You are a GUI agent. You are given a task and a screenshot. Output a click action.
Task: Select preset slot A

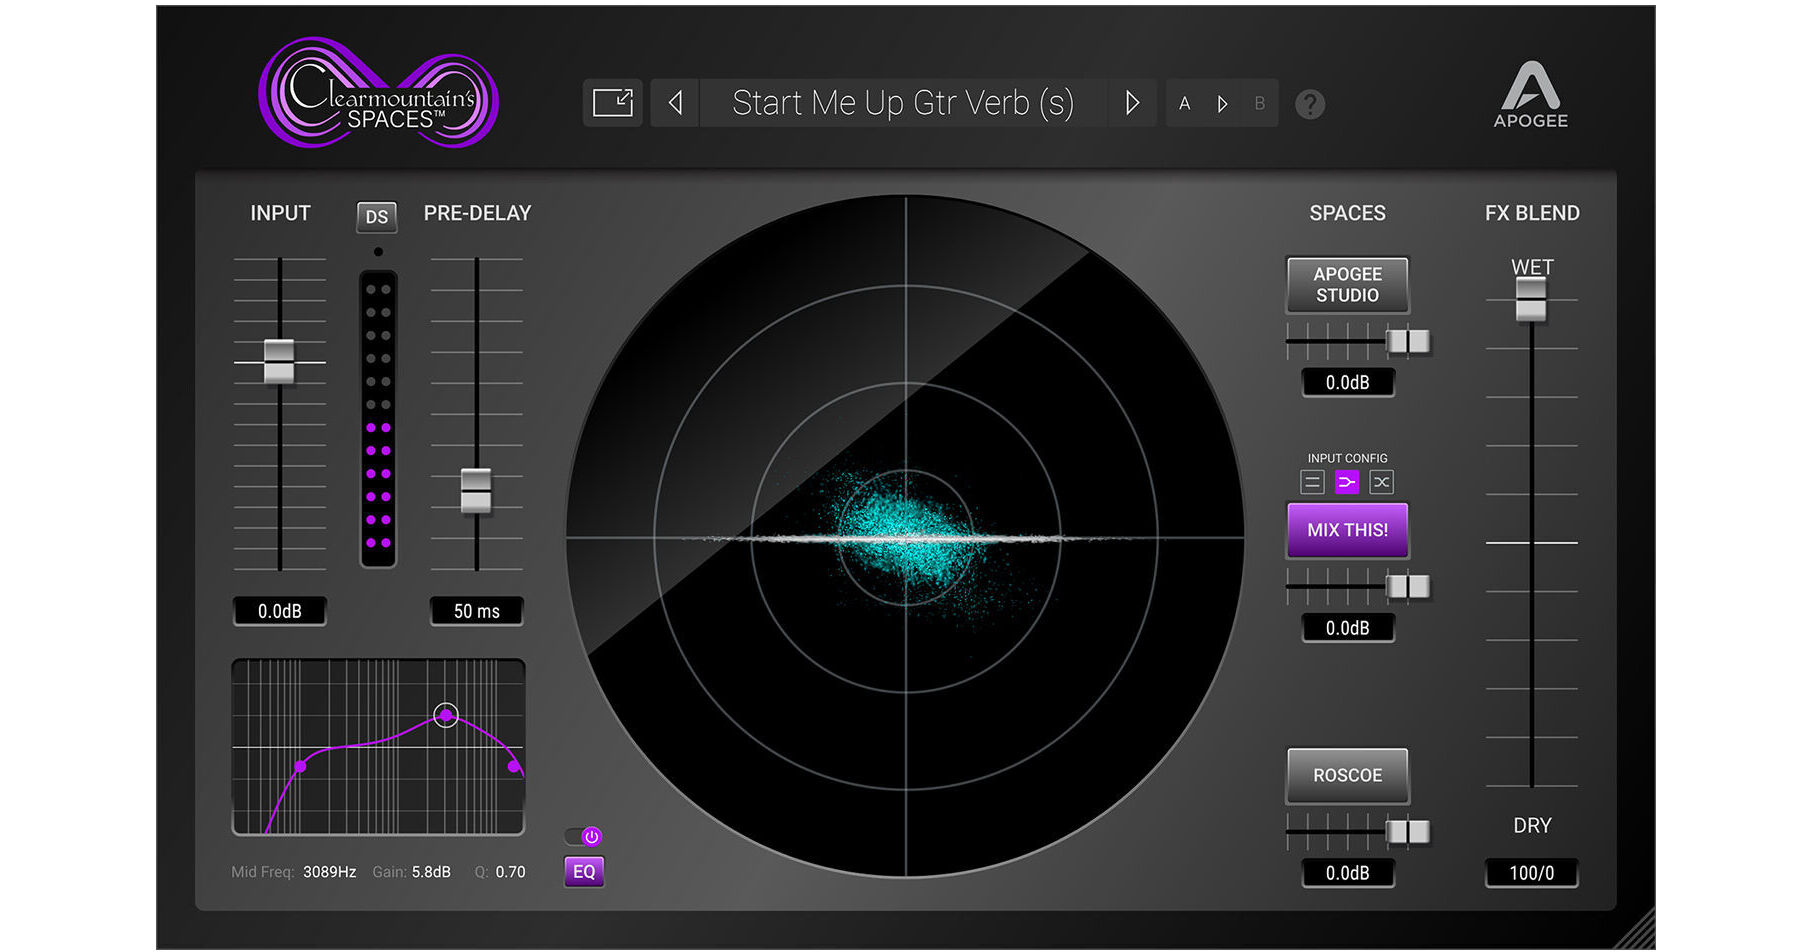[1185, 104]
